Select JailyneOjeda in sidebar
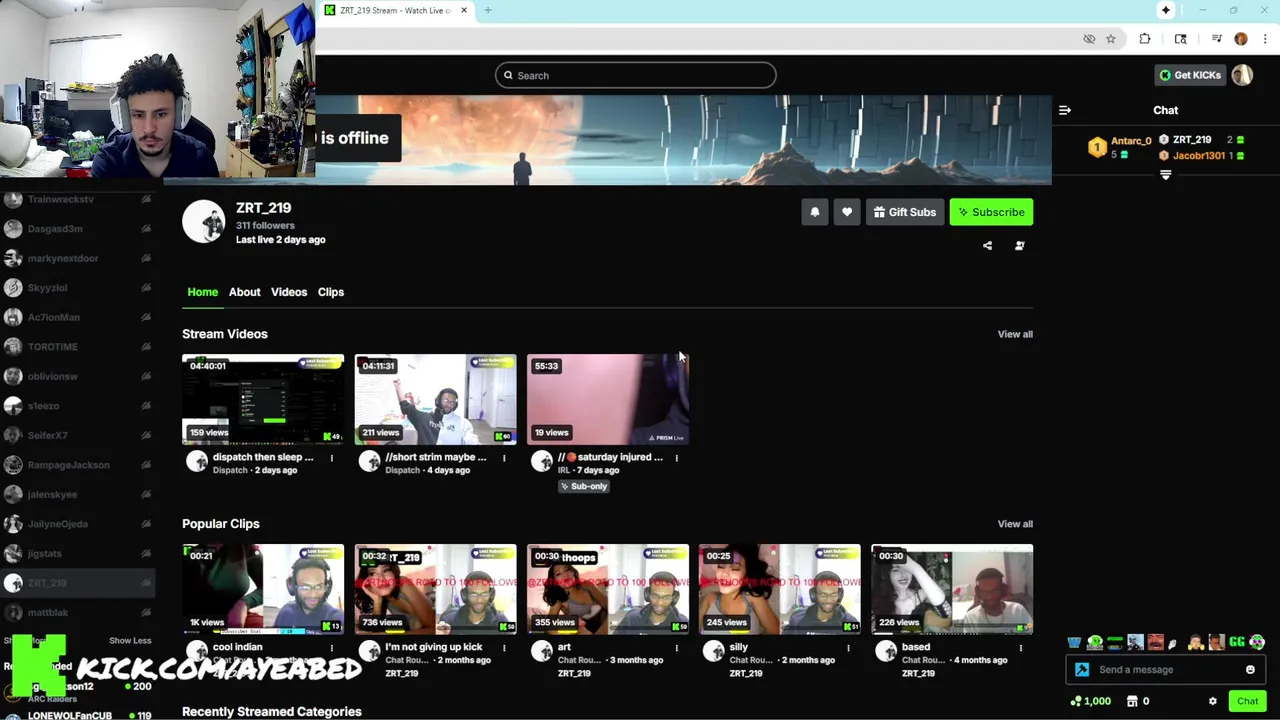The height and width of the screenshot is (720, 1280). click(77, 524)
